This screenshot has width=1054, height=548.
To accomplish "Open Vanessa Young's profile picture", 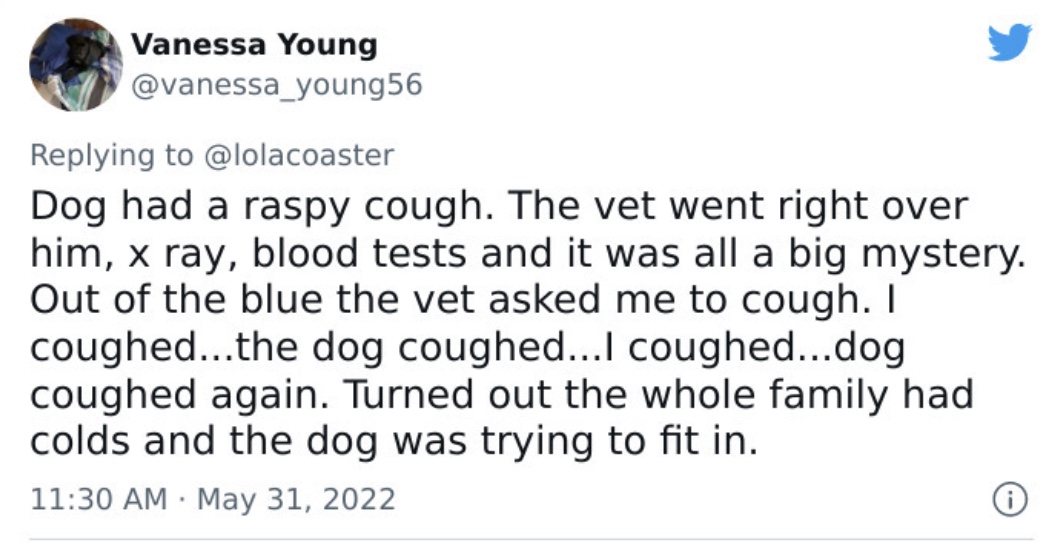I will pyautogui.click(x=76, y=65).
